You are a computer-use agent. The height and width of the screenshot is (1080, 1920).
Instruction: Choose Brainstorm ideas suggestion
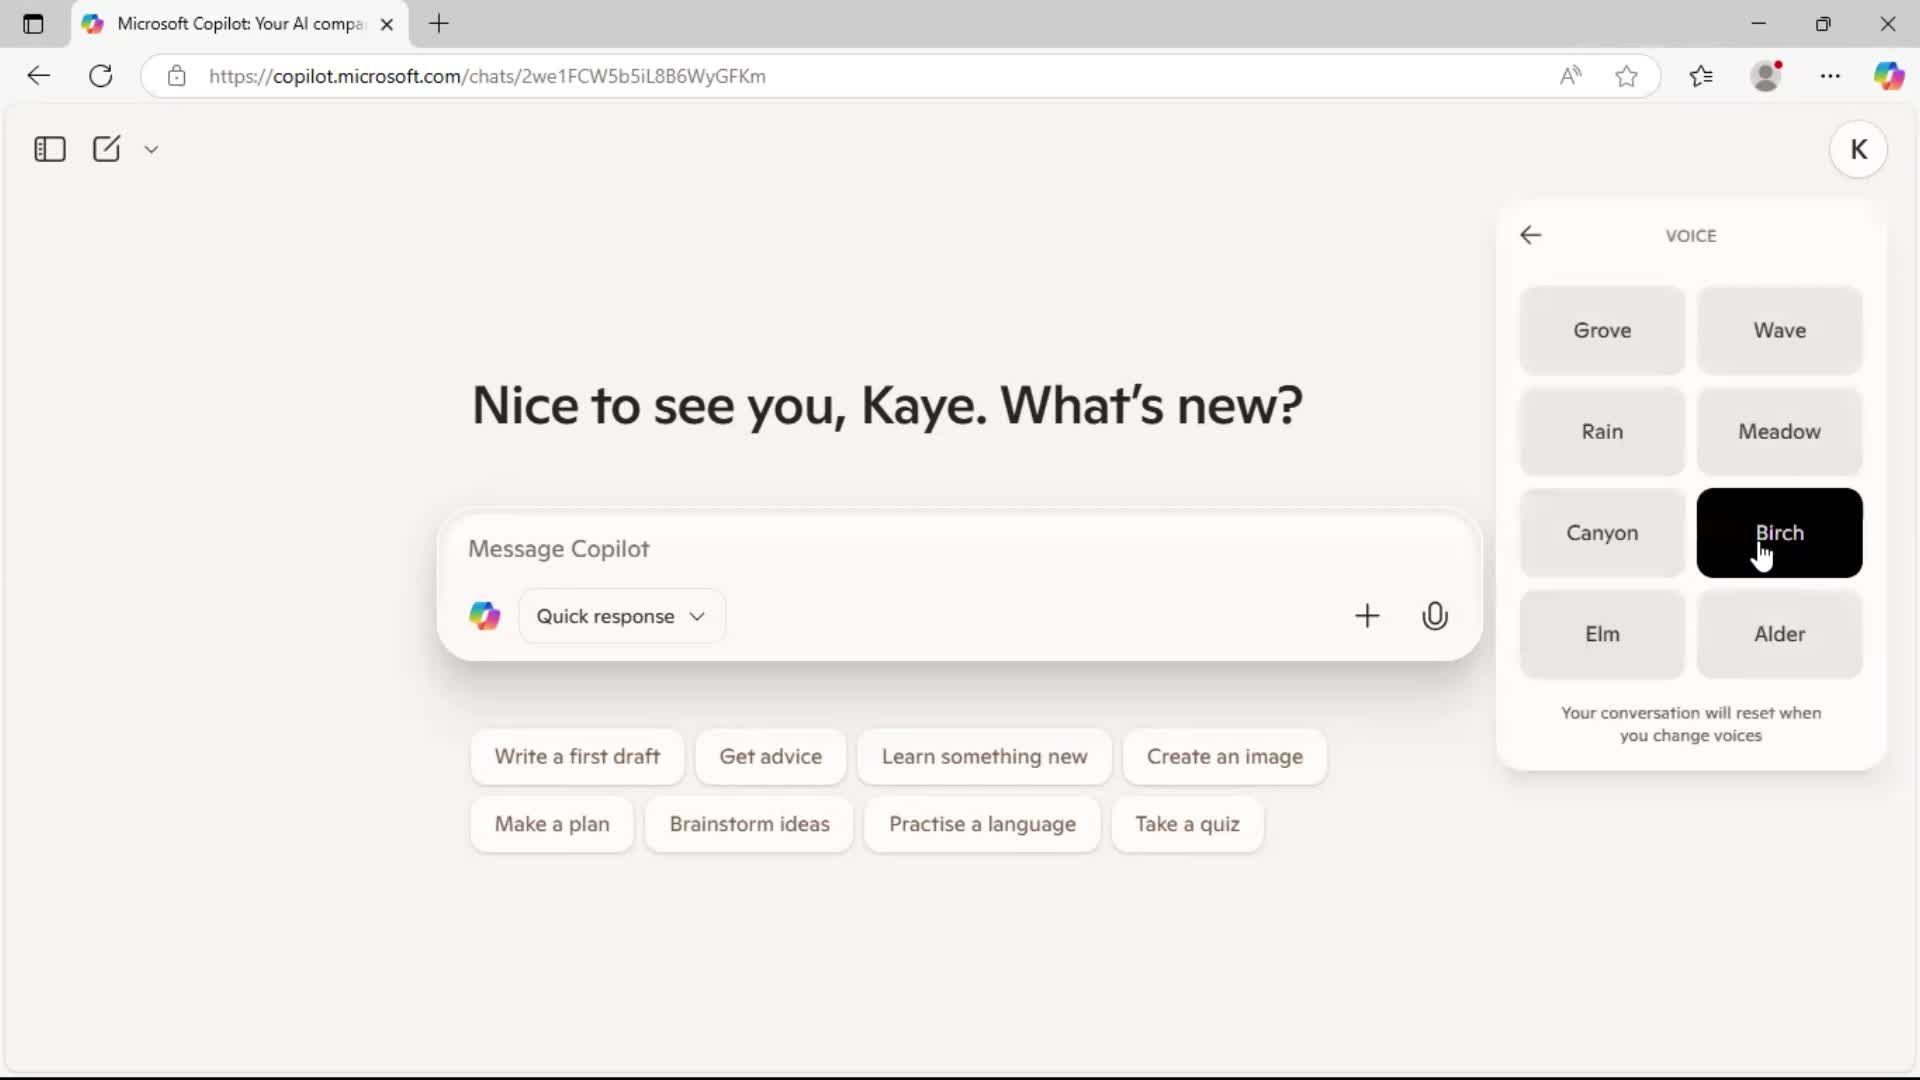(749, 824)
